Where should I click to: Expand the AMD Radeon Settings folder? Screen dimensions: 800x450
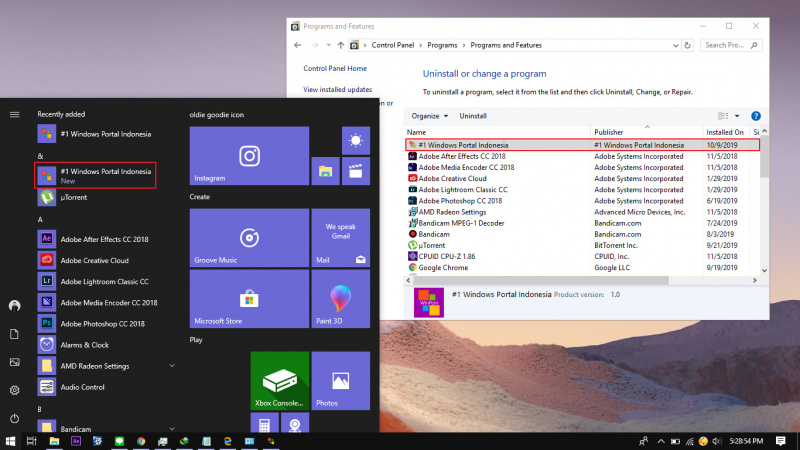coord(172,366)
